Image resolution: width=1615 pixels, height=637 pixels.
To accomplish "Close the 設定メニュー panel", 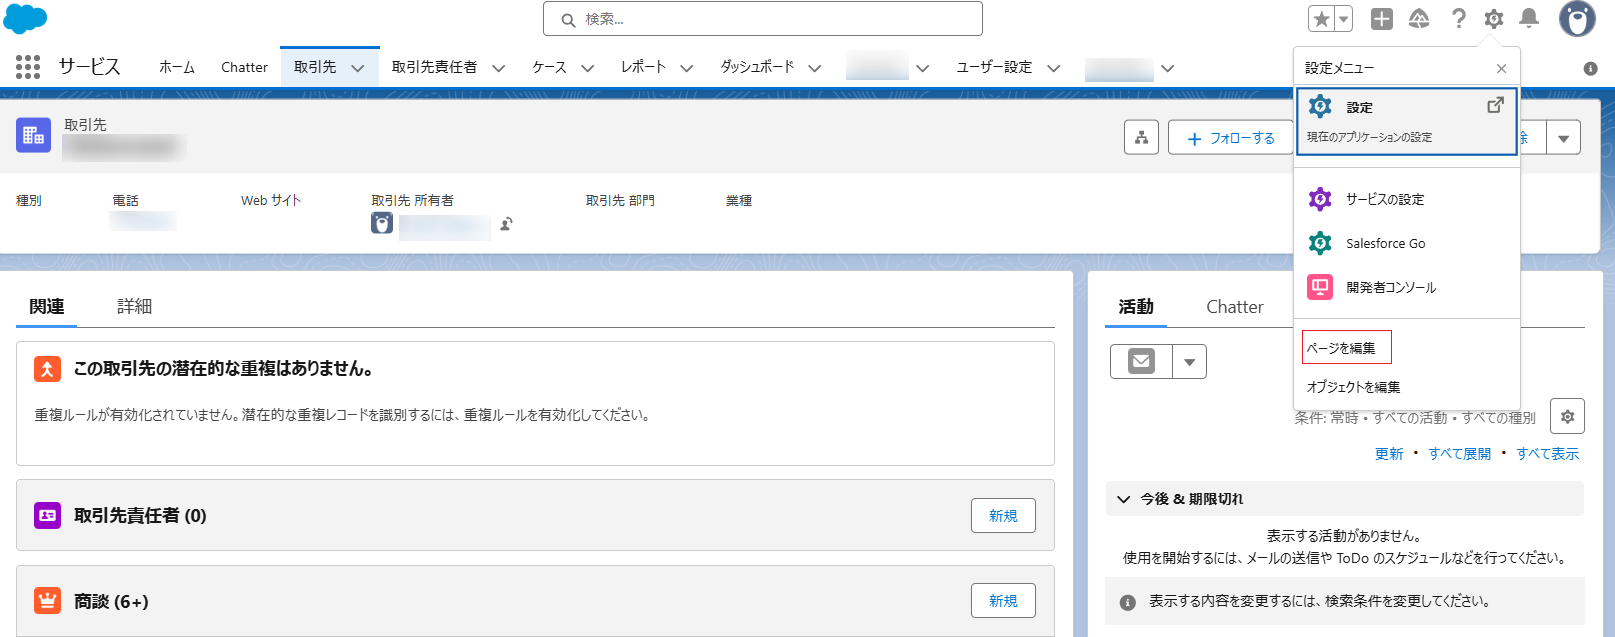I will pos(1501,68).
